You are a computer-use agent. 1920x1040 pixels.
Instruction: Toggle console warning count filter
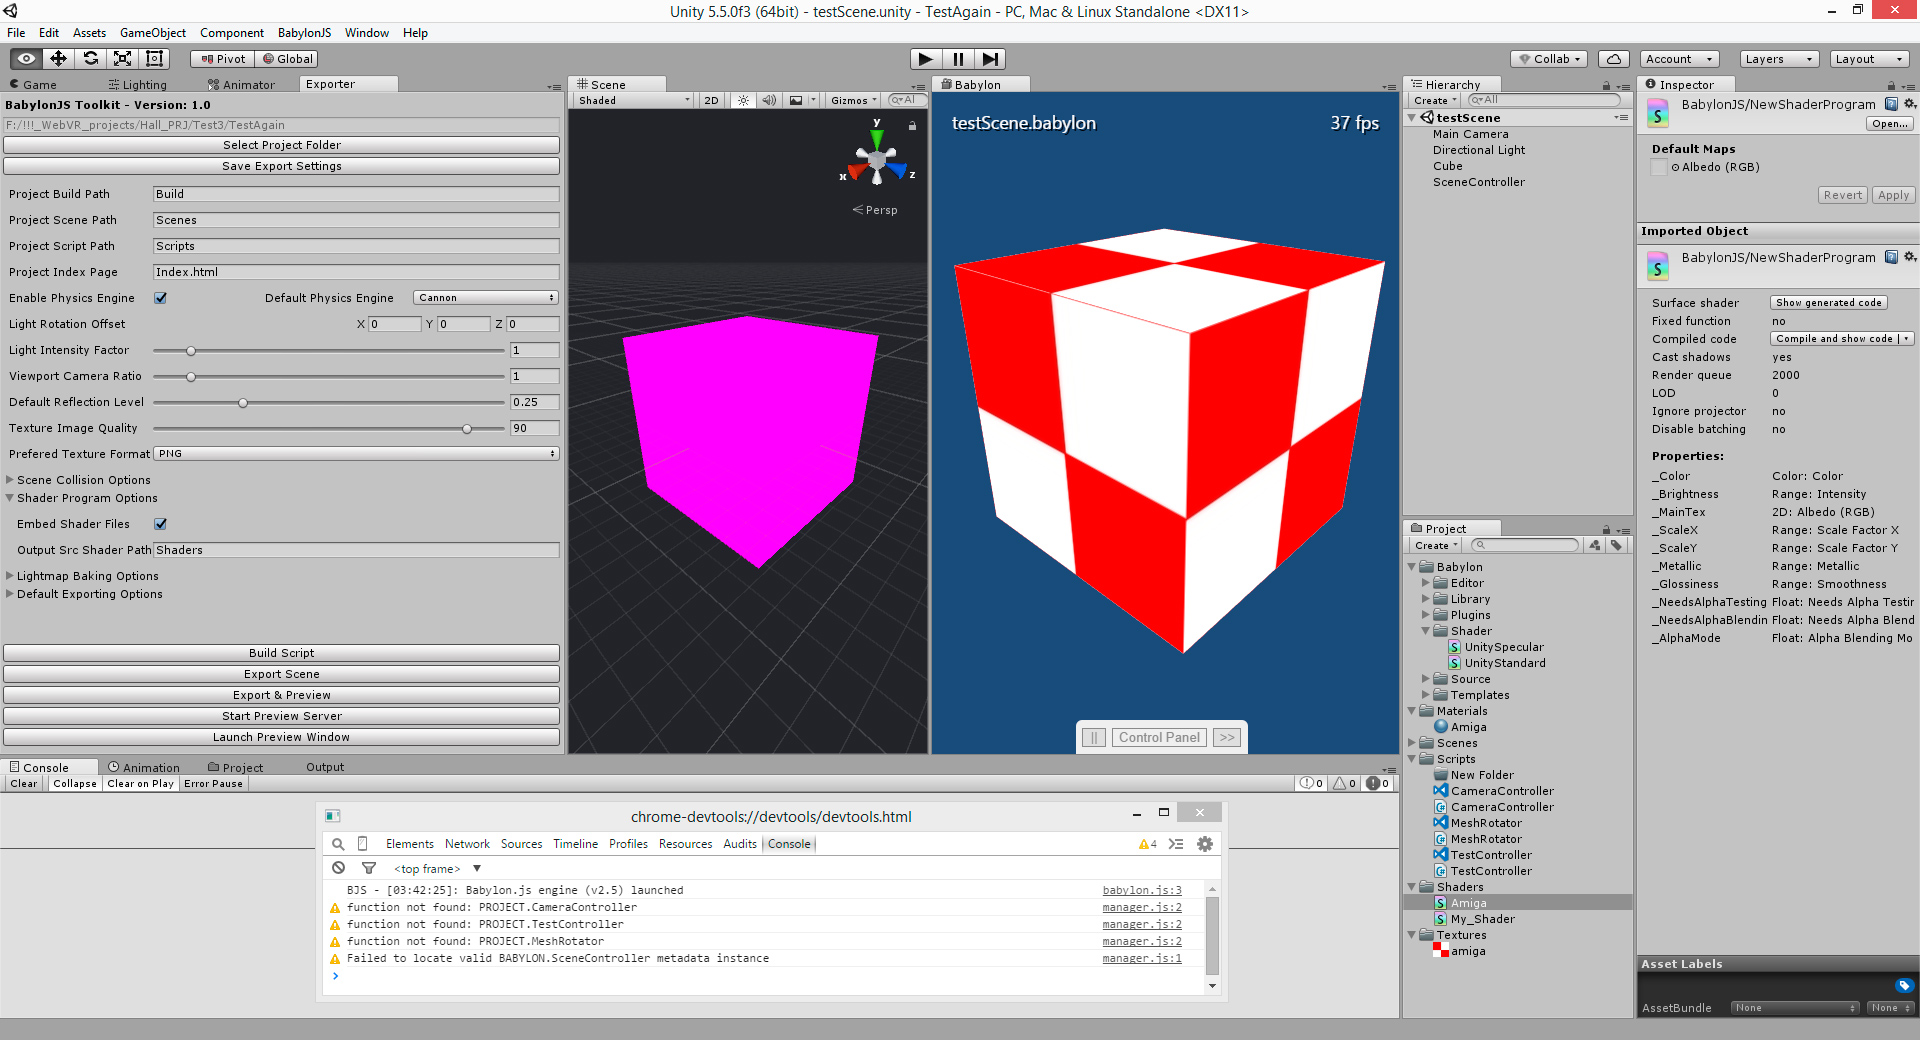[1345, 784]
